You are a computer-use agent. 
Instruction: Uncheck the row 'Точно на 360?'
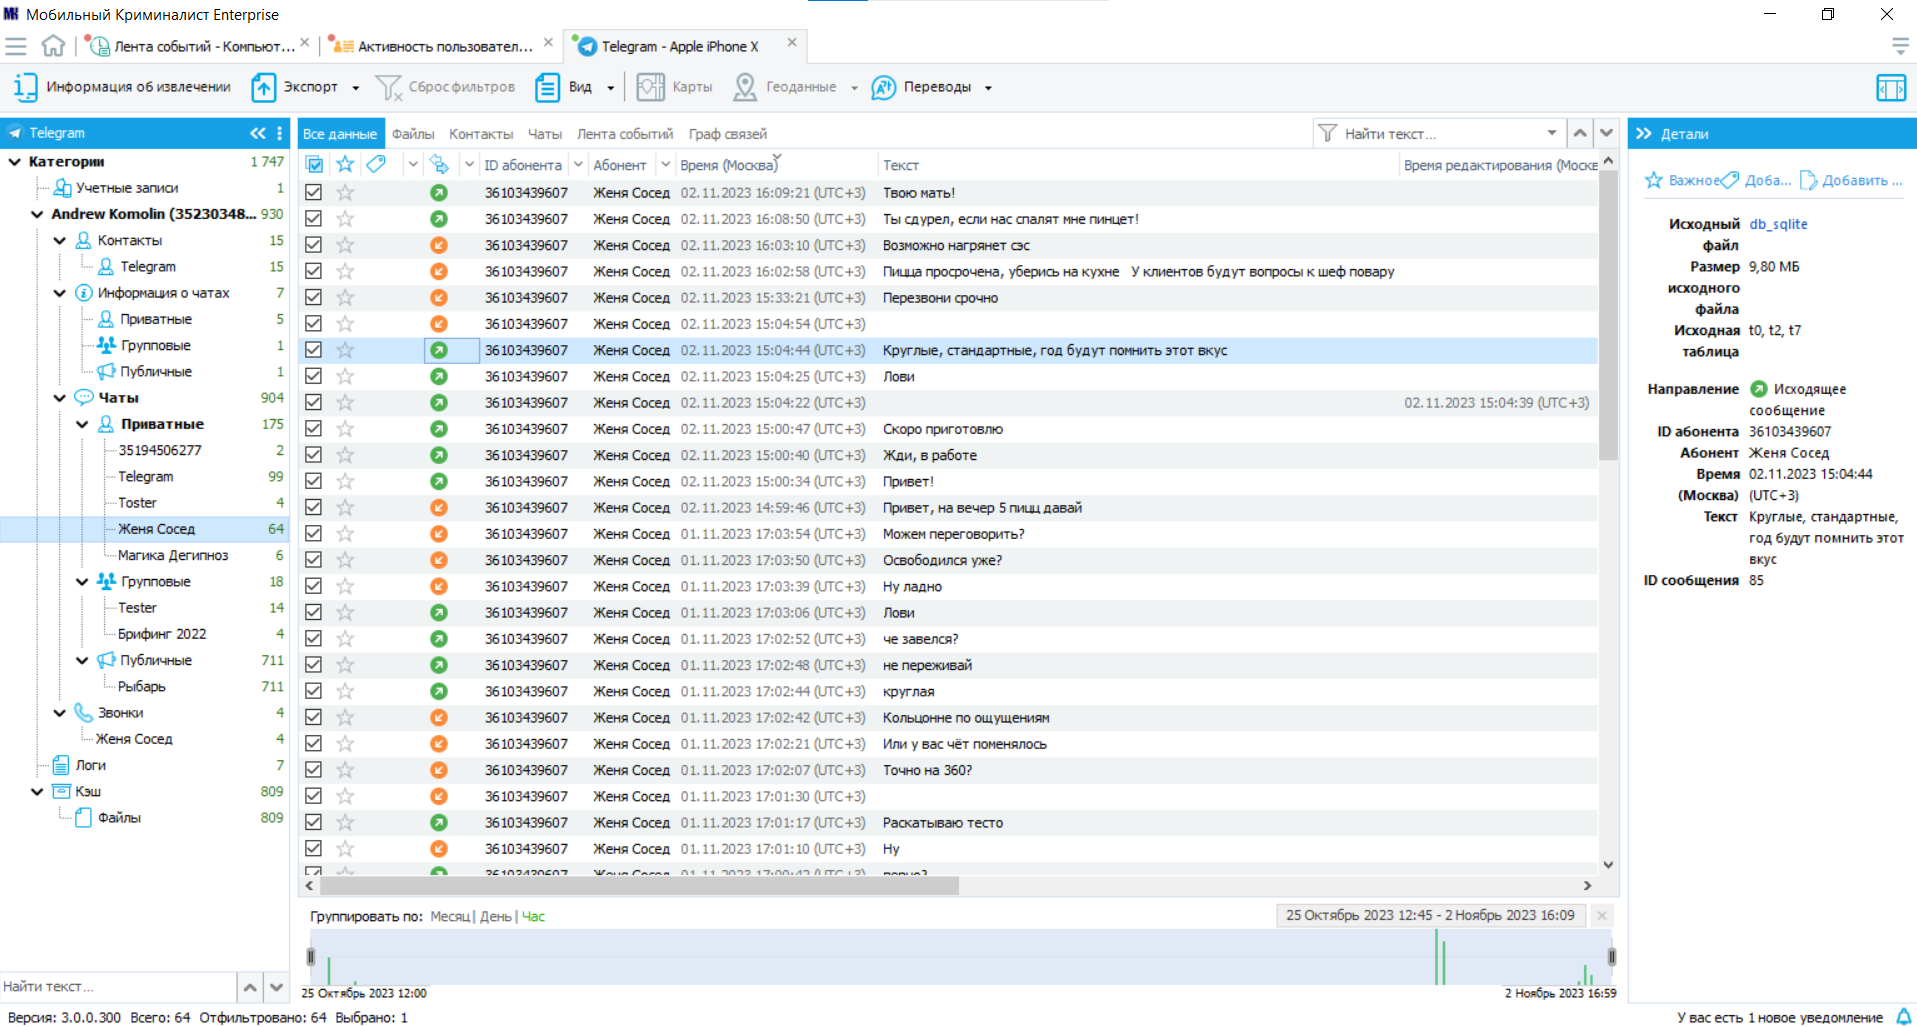click(314, 770)
